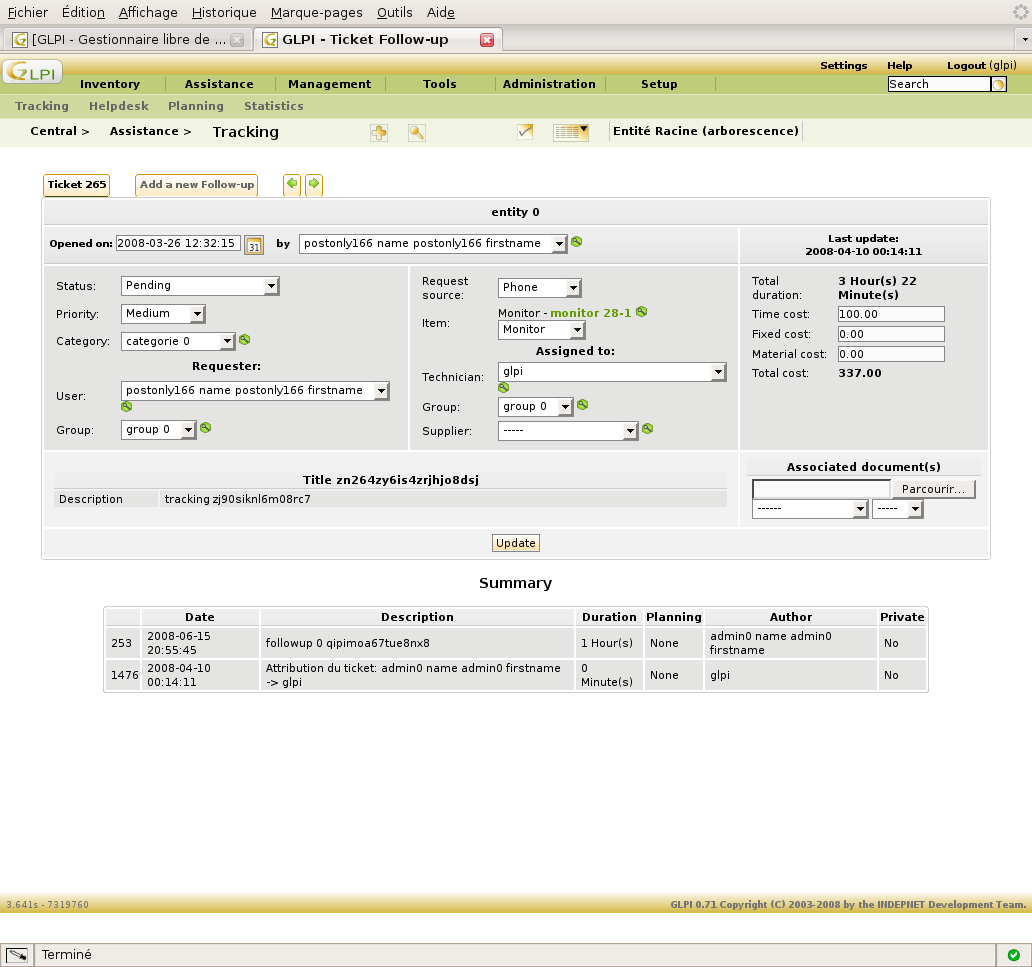Viewport: 1032px width, 967px height.
Task: Switch to the first GLPI Gestionnaire libre browser tab
Action: [128, 39]
